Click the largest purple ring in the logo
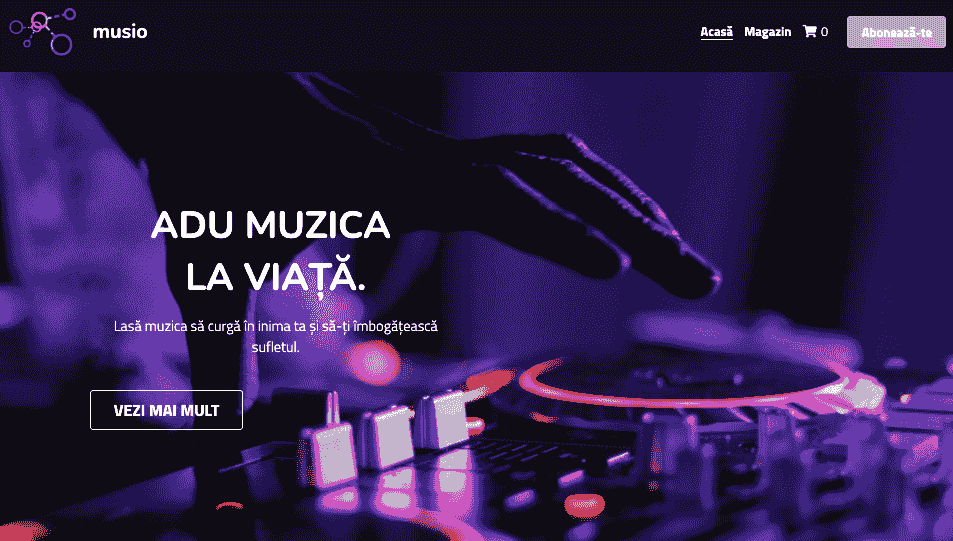Viewport: 953px width, 541px height. point(61,44)
